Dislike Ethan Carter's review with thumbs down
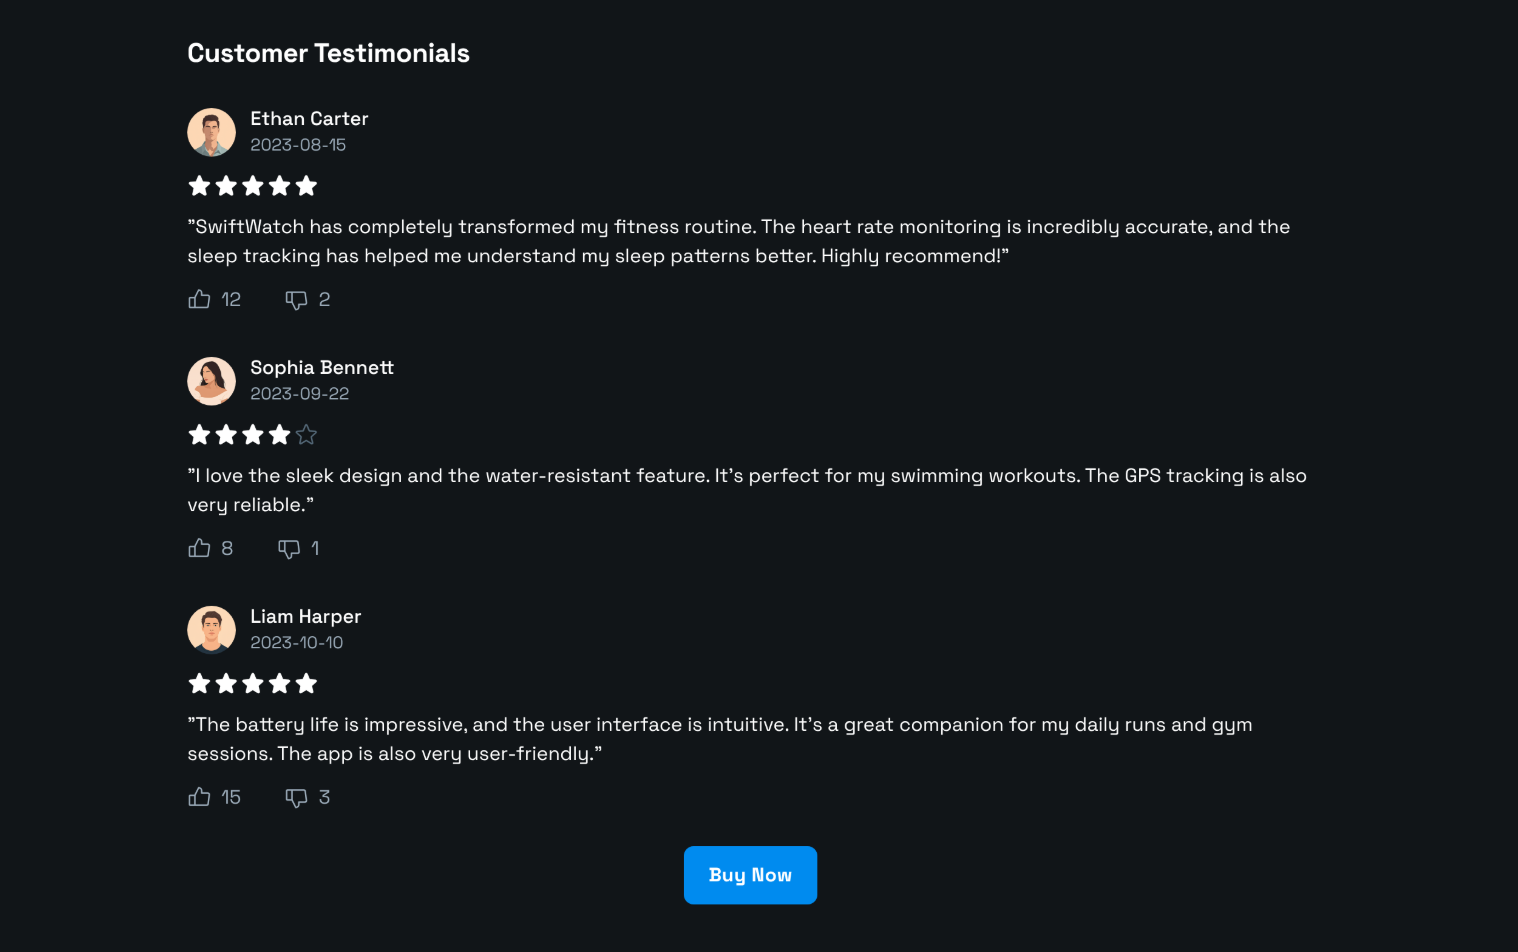 [x=296, y=300]
